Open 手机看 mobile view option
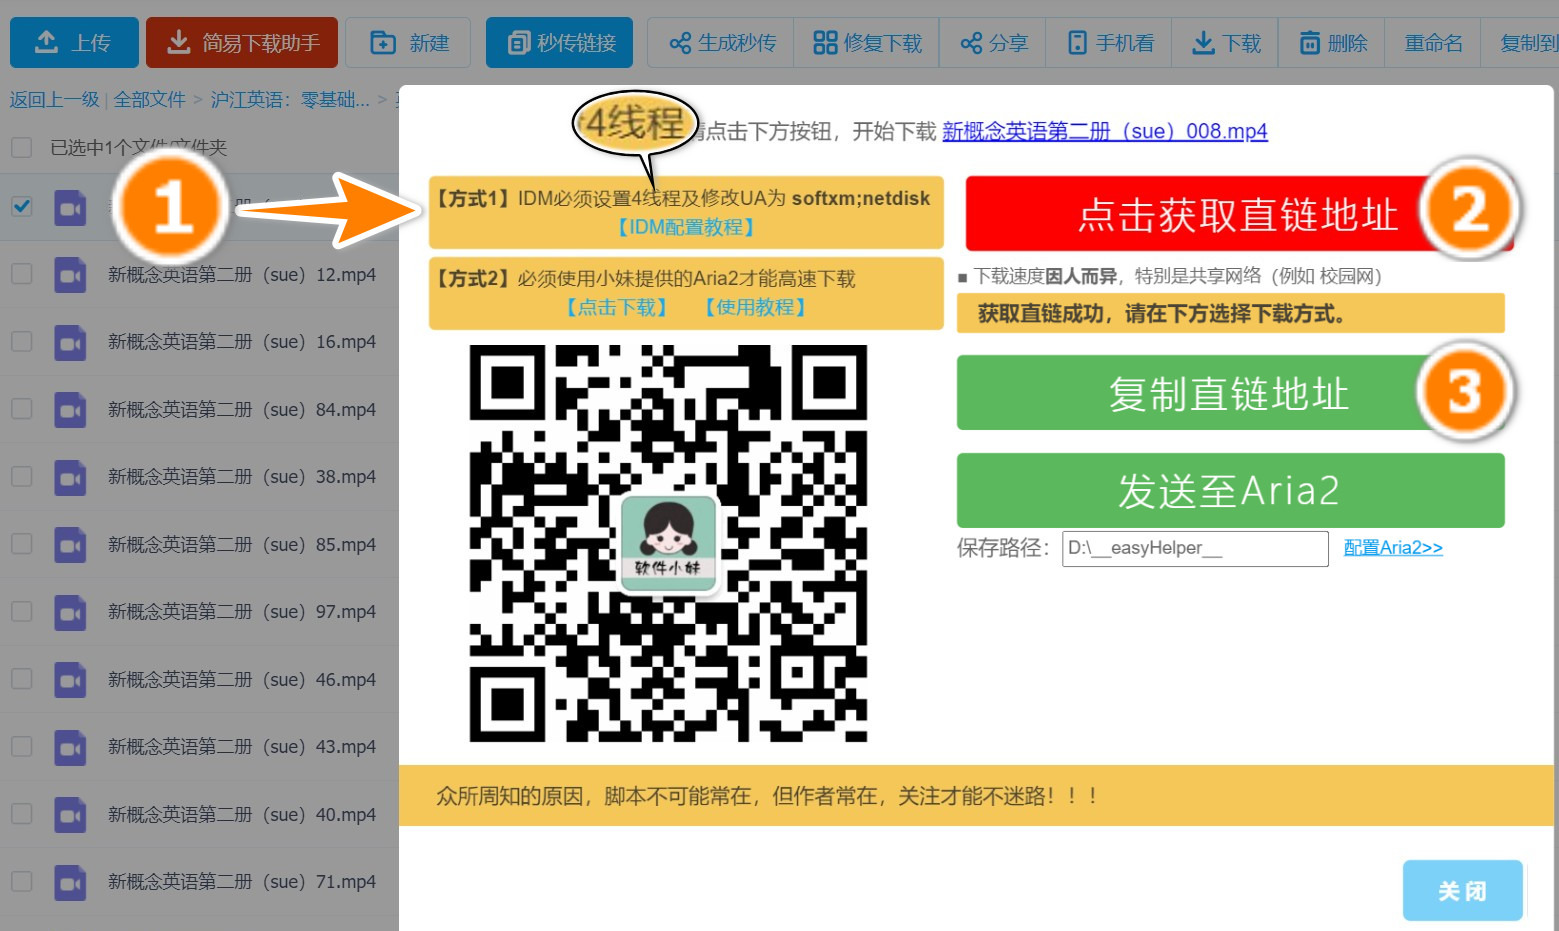 click(1109, 43)
